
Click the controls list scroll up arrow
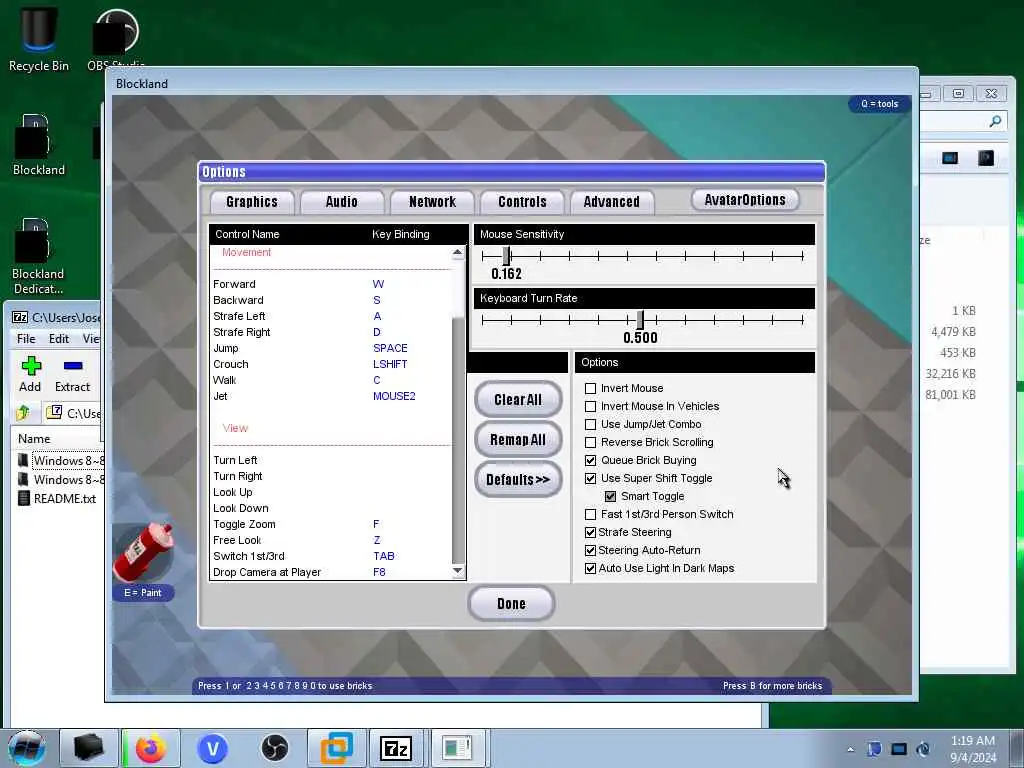[x=458, y=253]
